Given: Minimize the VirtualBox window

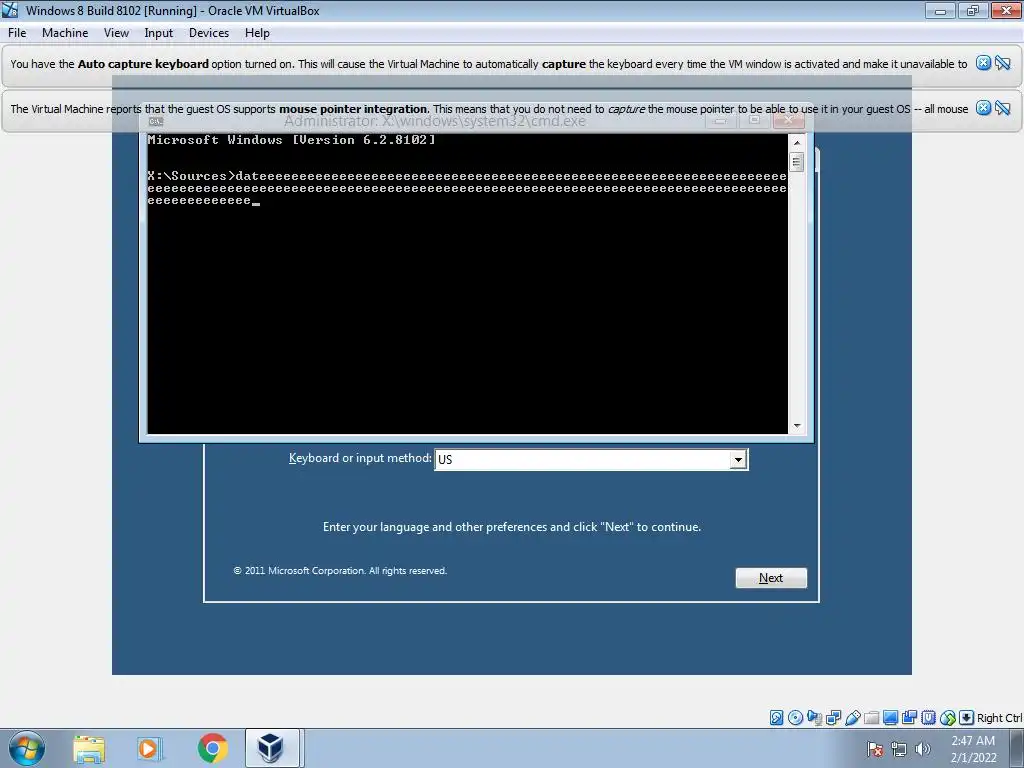Looking at the screenshot, I should 940,10.
